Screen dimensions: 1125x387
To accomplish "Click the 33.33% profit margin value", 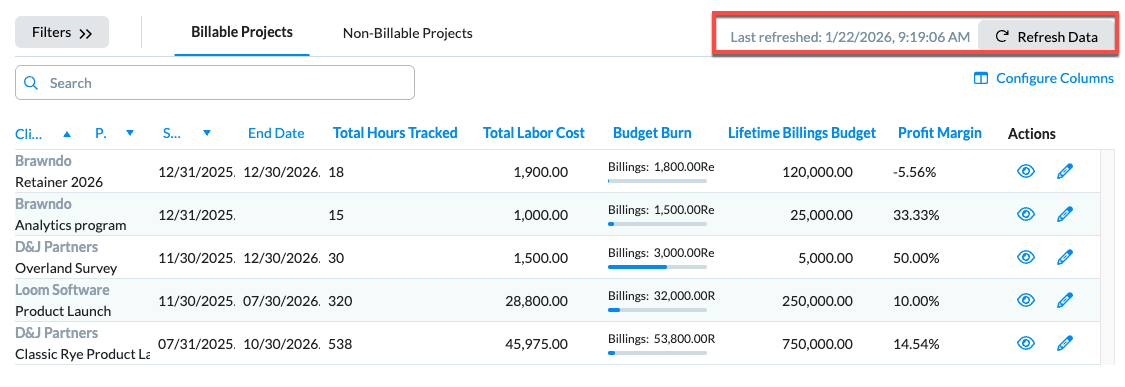I will tap(916, 215).
